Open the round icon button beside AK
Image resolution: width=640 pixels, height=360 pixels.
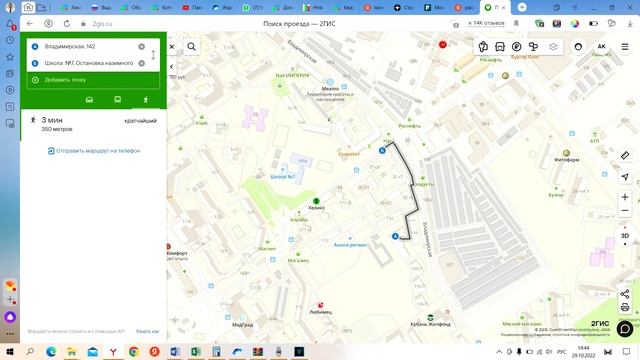pos(578,47)
